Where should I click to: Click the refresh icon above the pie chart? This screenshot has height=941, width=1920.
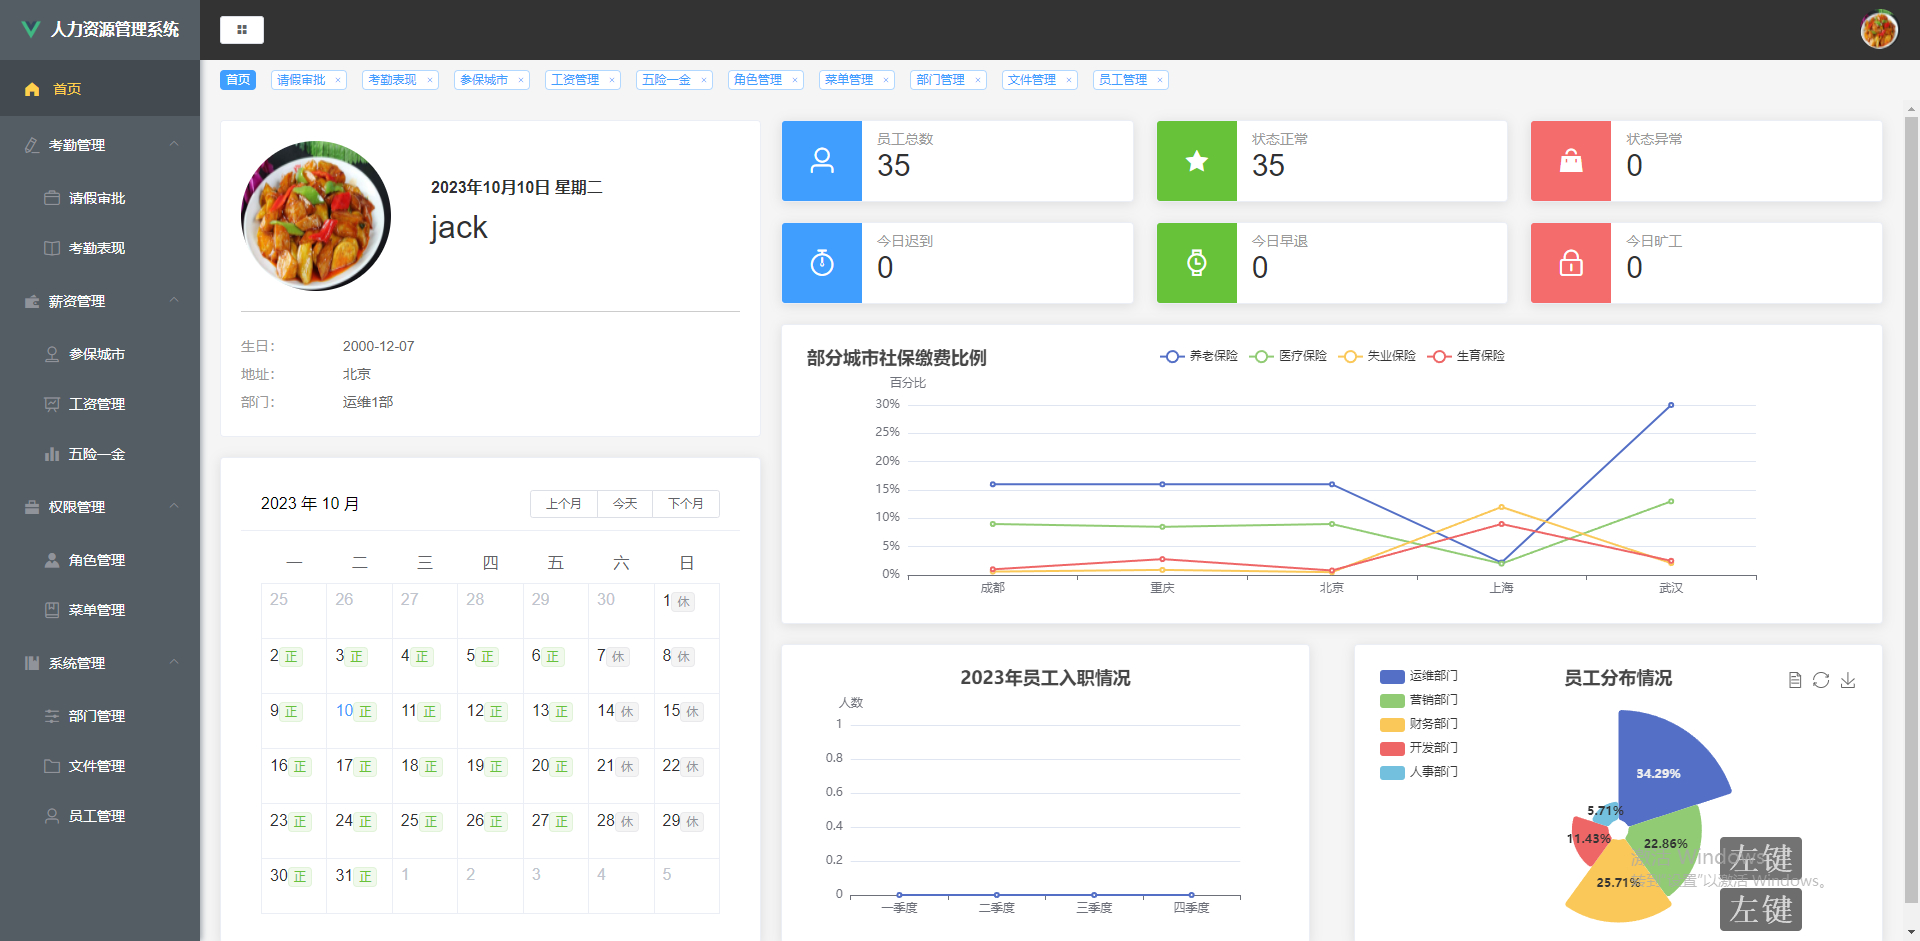1820,679
